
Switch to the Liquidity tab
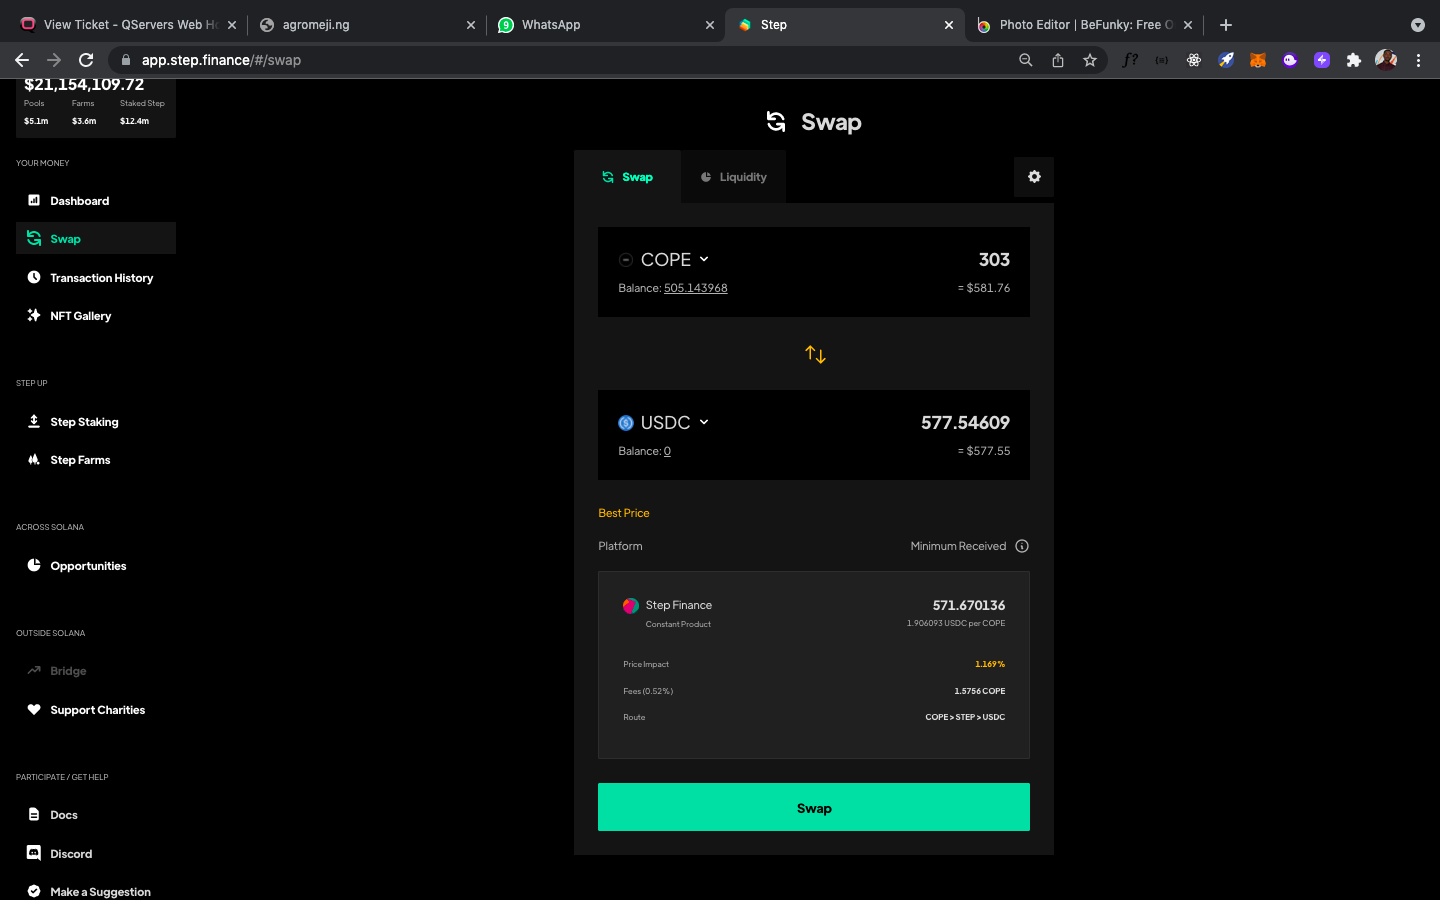click(x=733, y=177)
